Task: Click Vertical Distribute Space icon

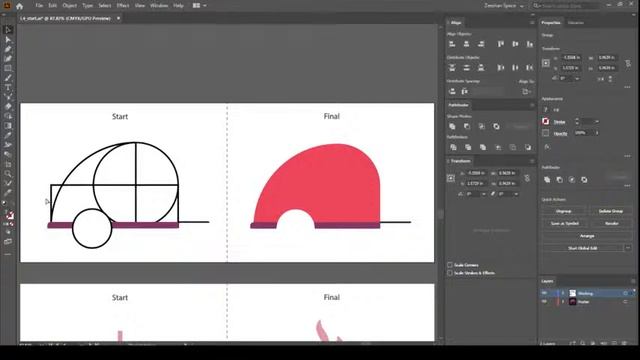Action: coord(452,91)
